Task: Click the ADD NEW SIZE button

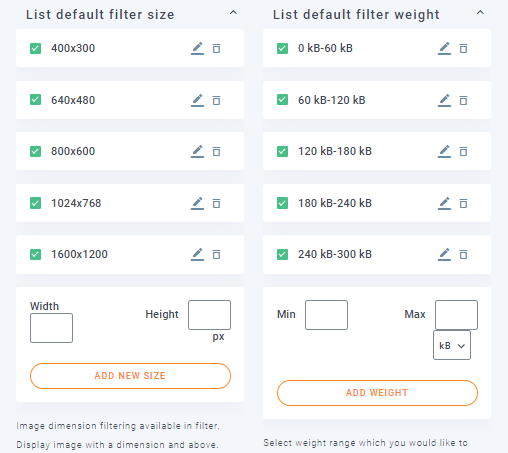Action: [130, 376]
